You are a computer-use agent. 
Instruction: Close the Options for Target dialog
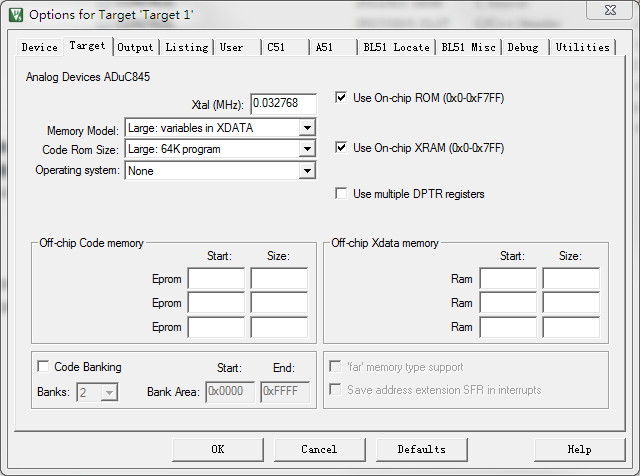[610, 10]
